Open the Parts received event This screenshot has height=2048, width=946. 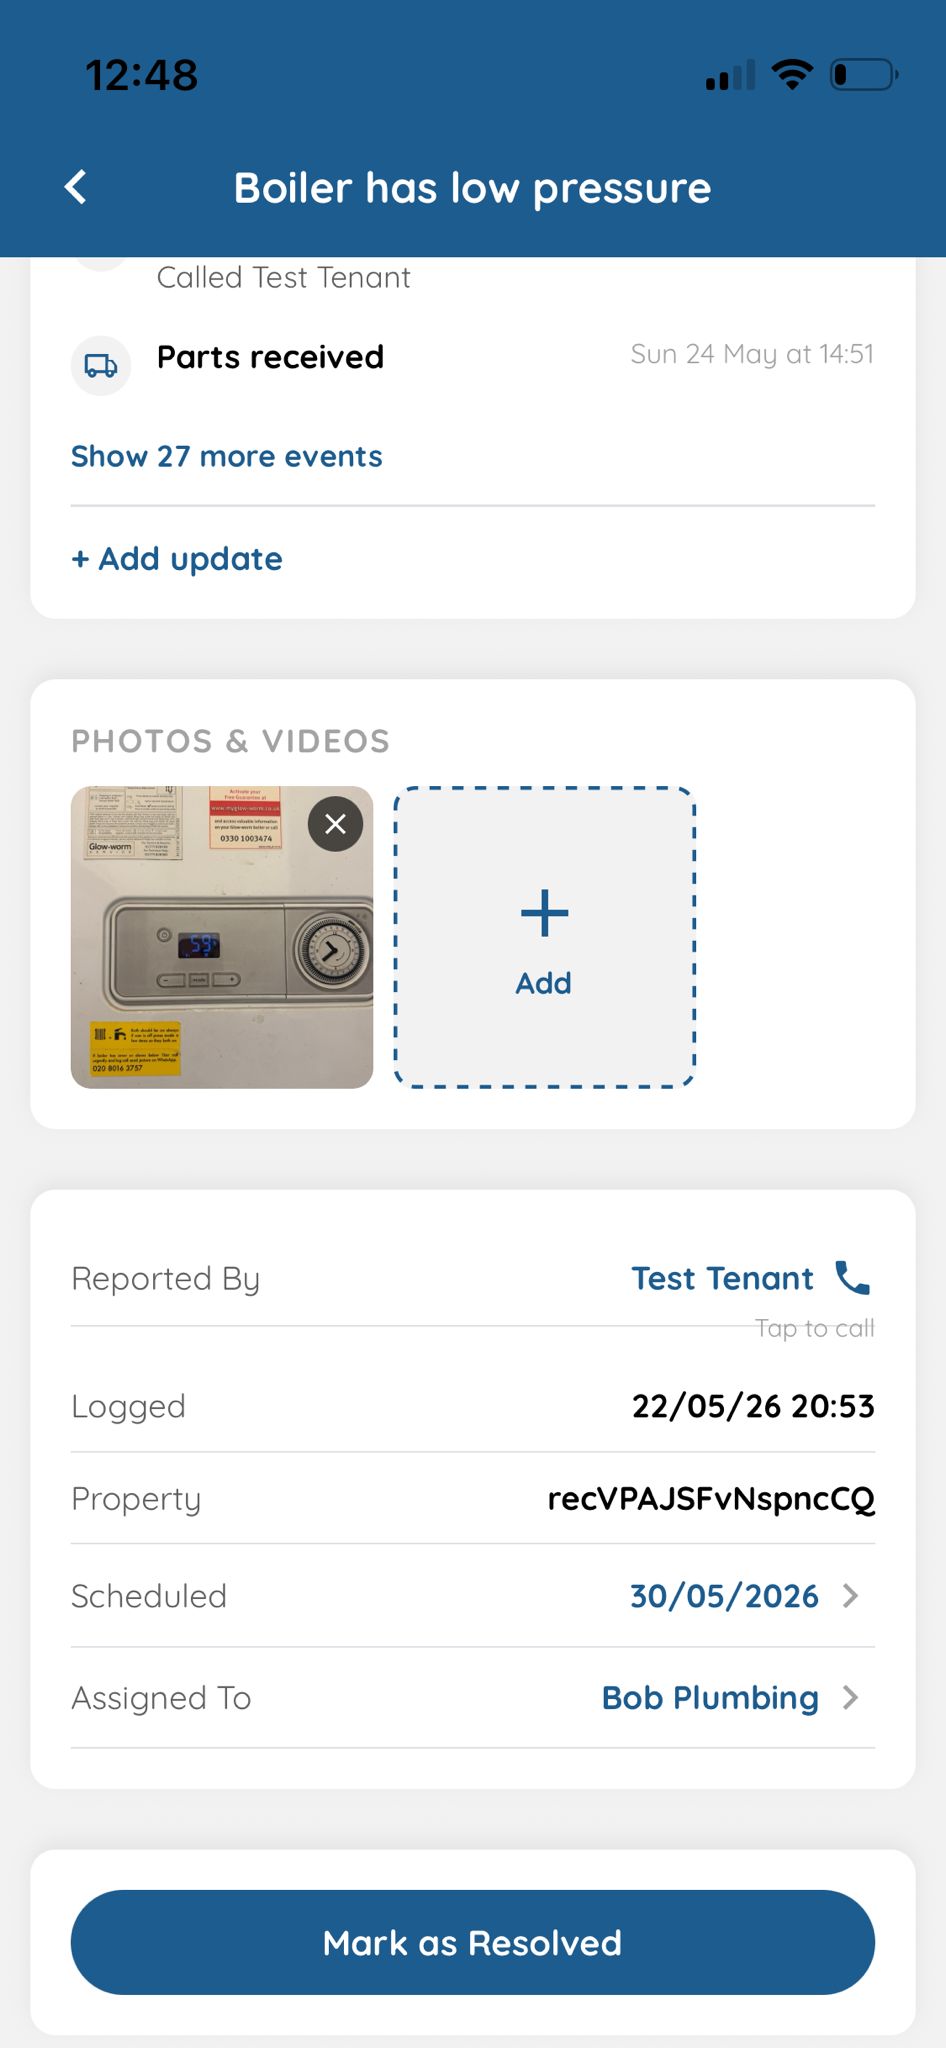click(x=473, y=358)
